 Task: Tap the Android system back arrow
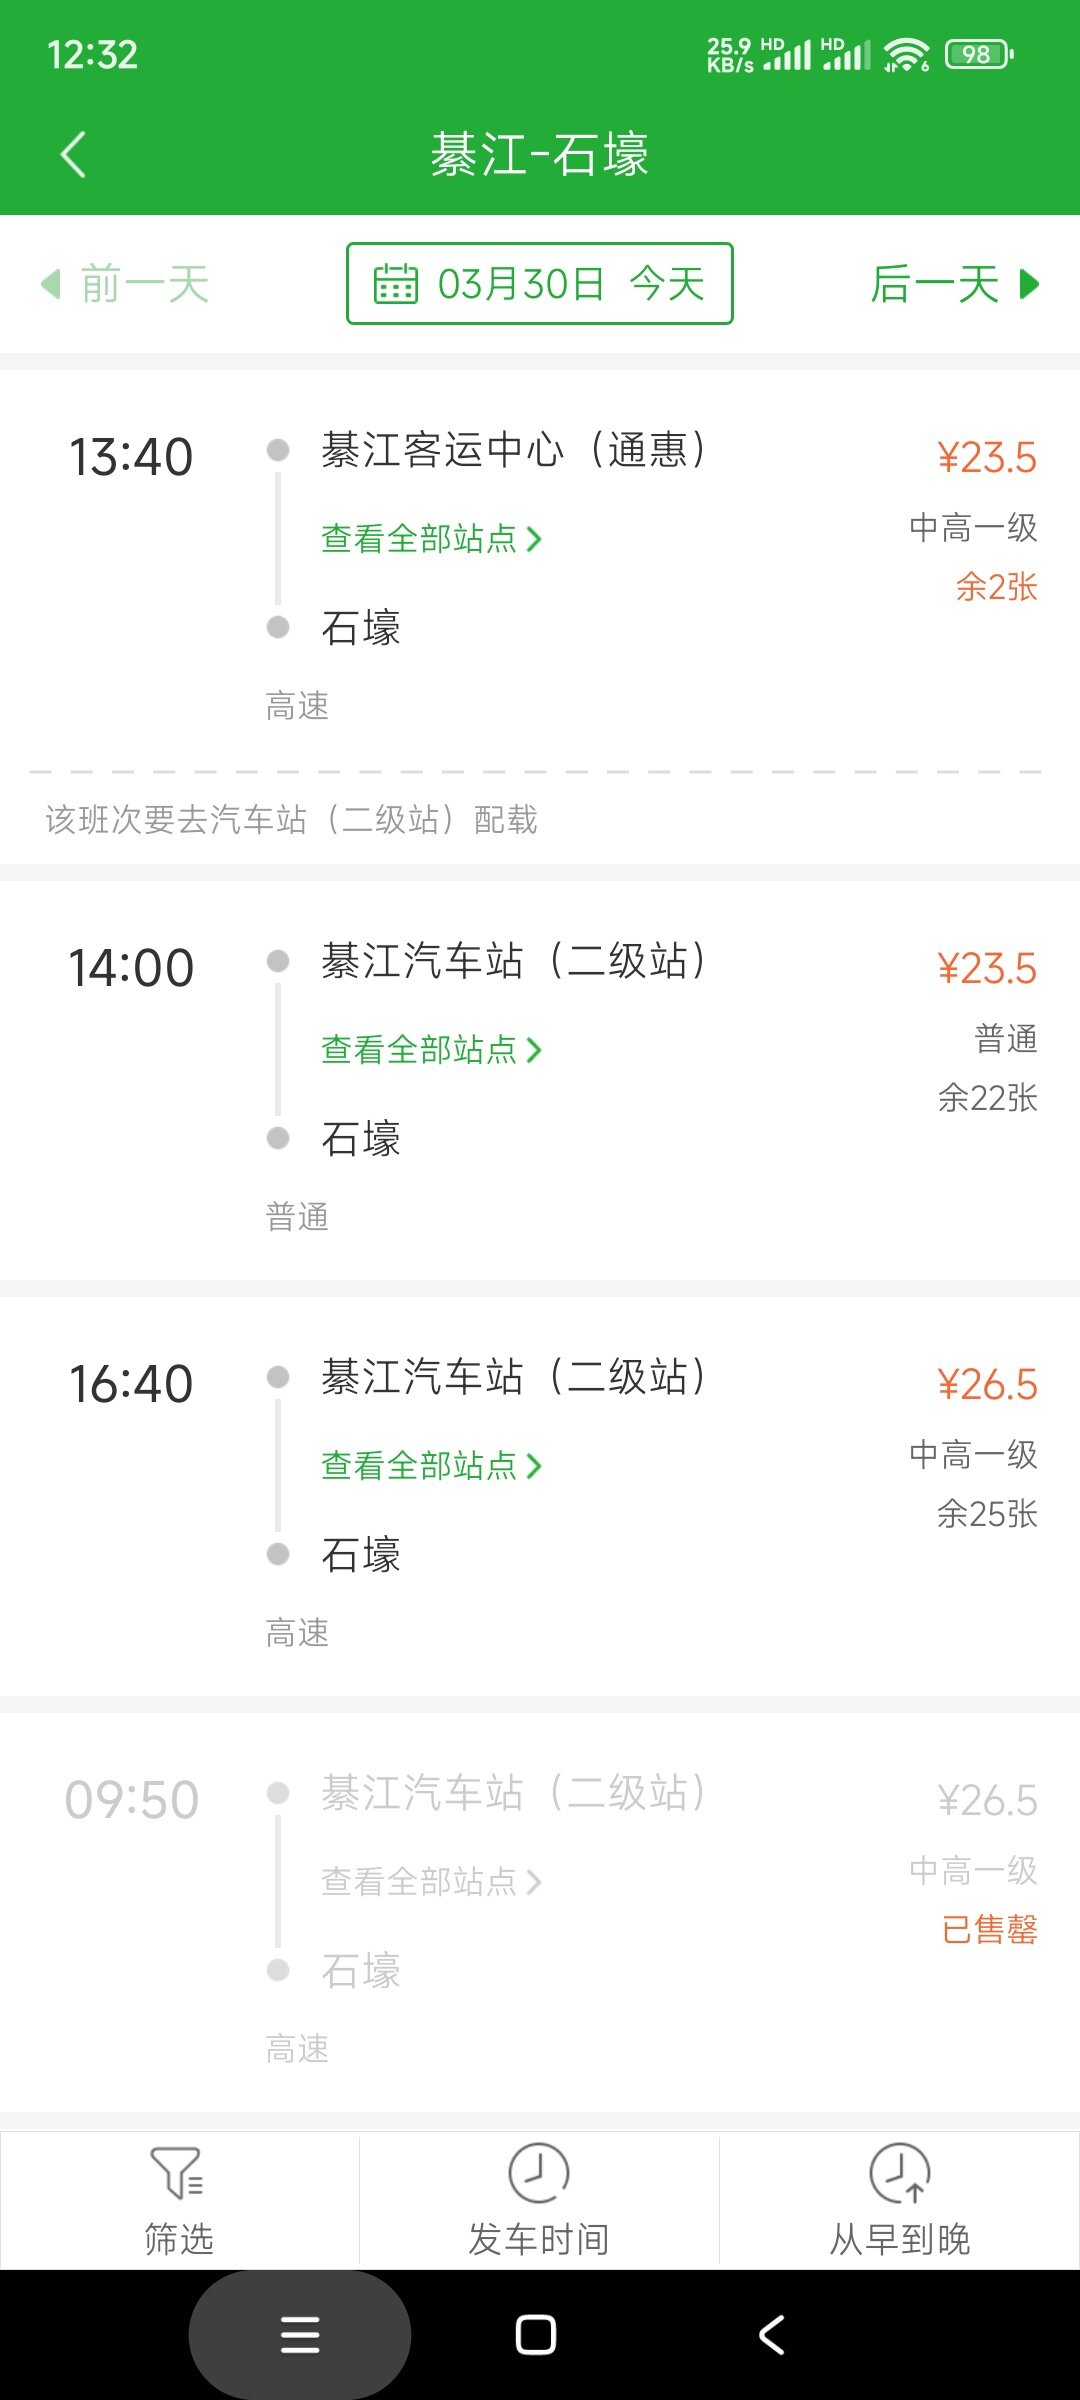point(771,2335)
